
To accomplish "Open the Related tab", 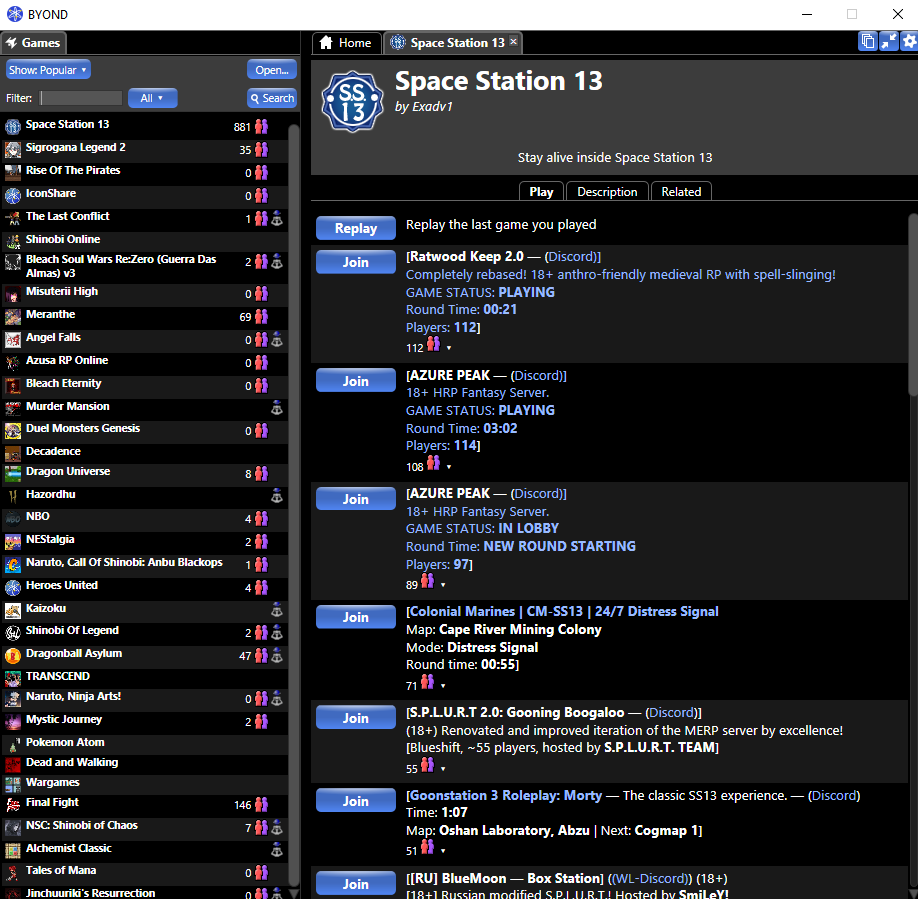I will click(681, 191).
